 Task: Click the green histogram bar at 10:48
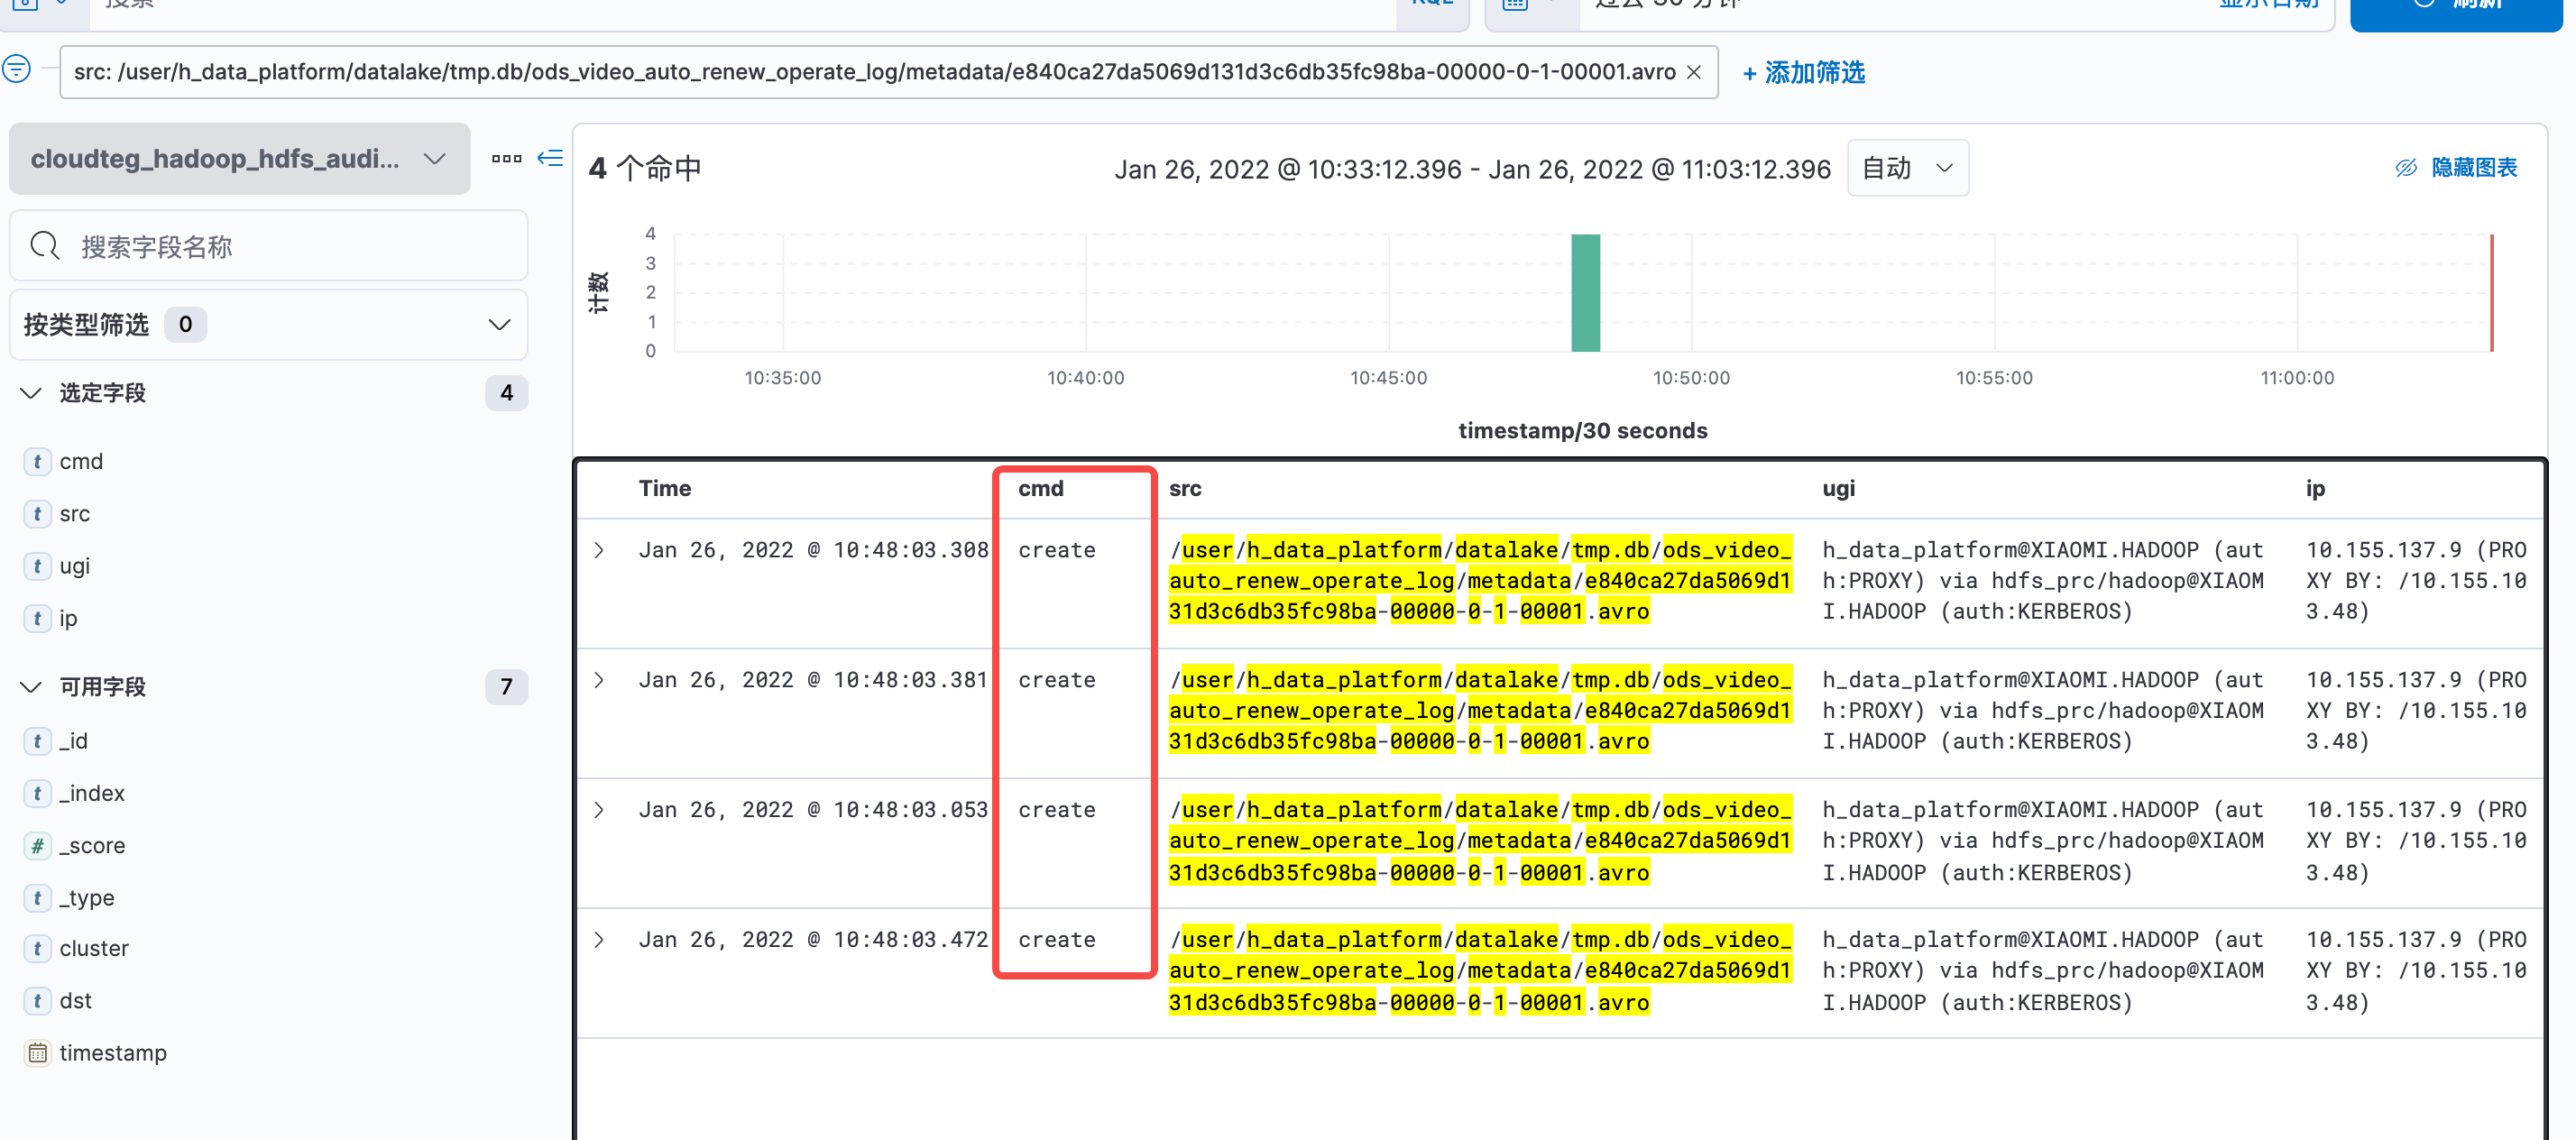coord(1585,293)
